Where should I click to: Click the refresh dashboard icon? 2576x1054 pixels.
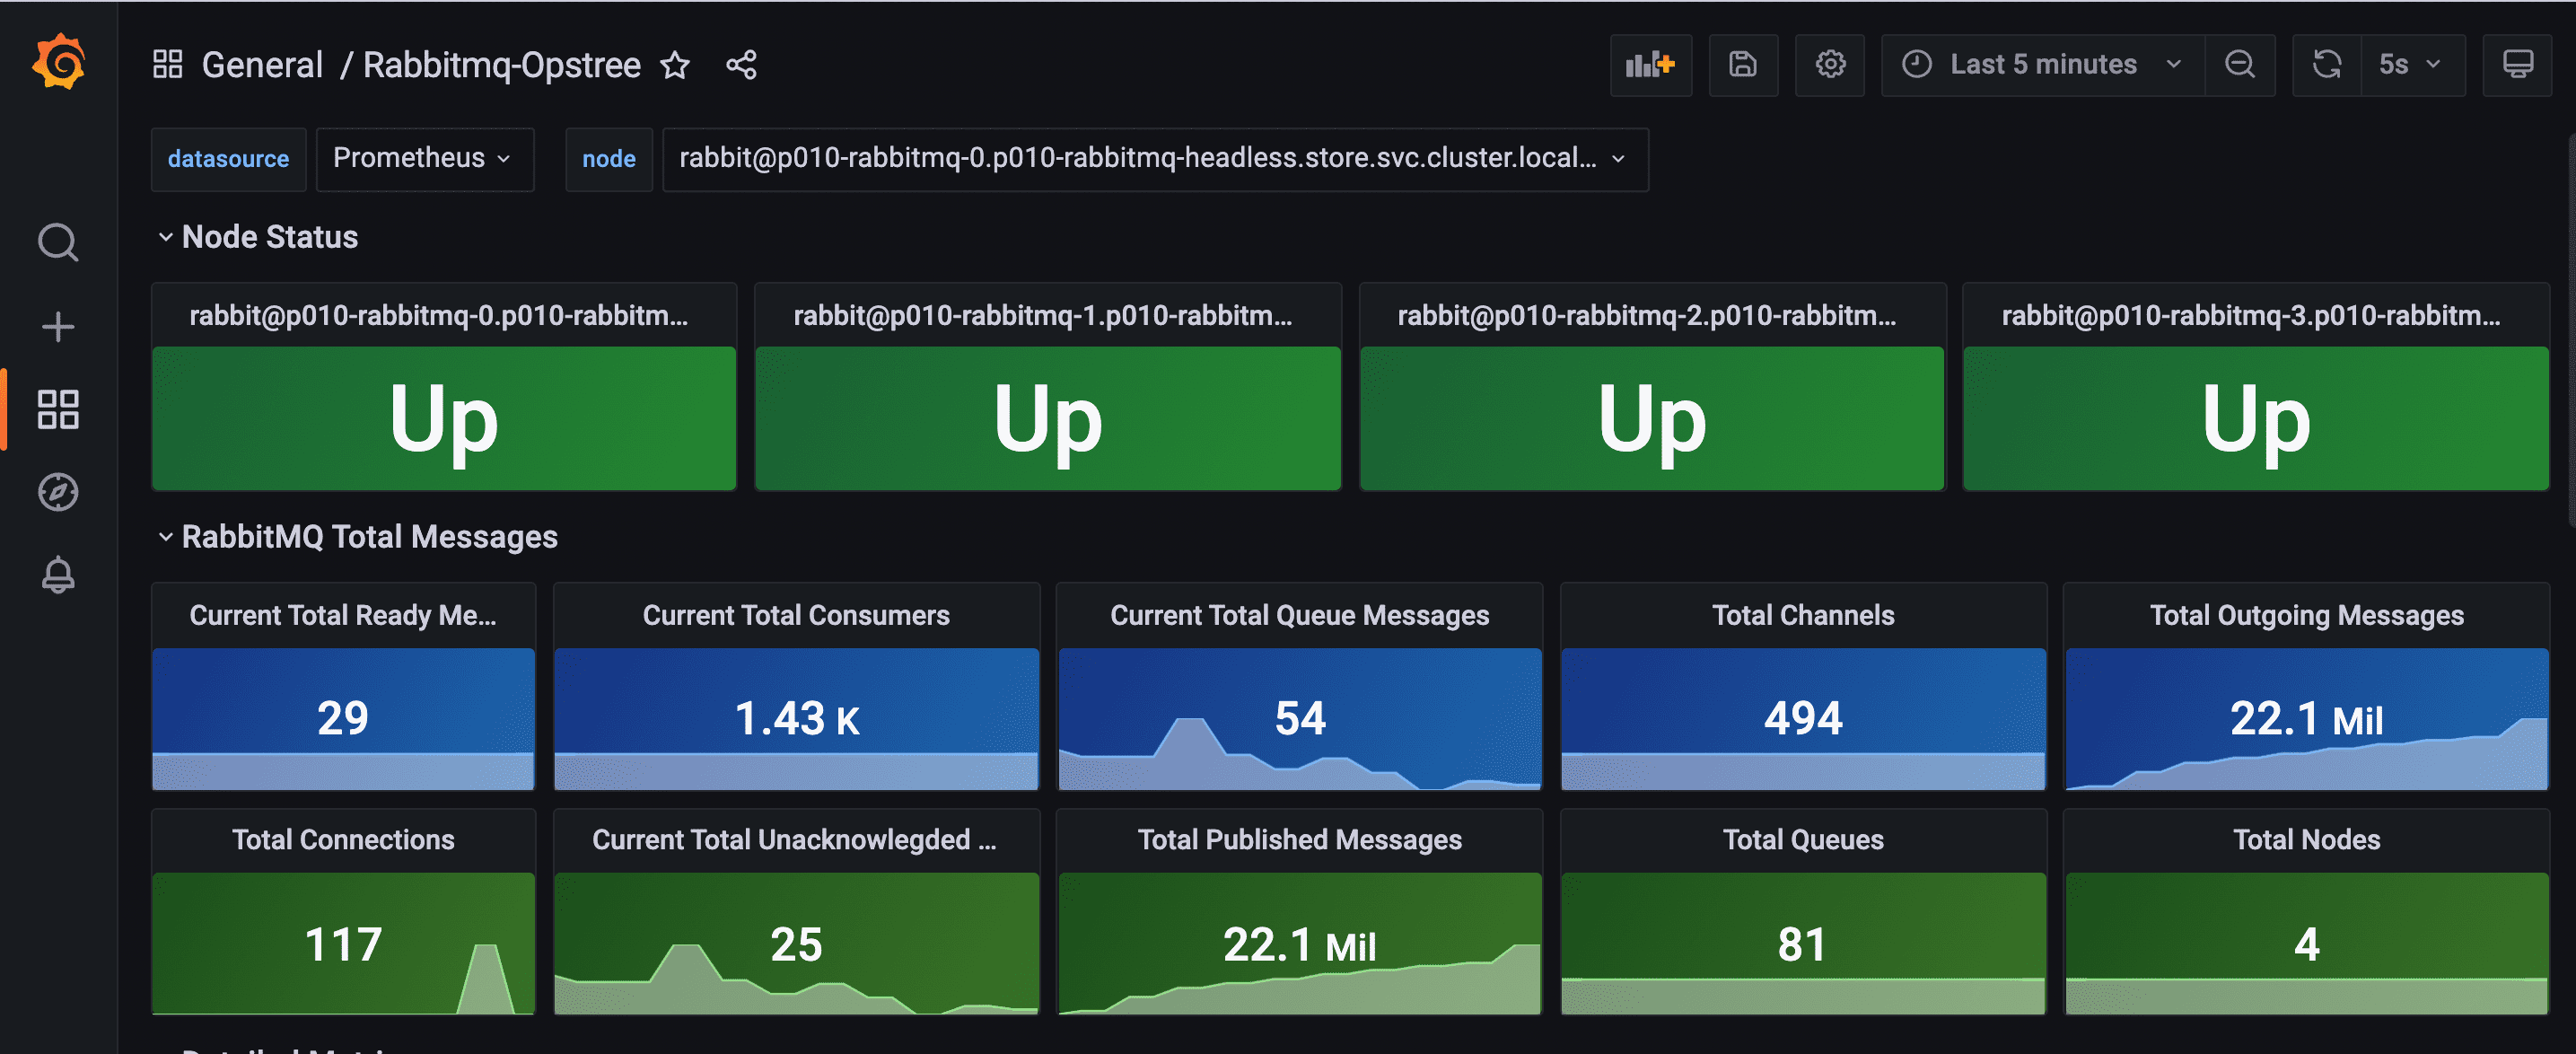pos(2327,65)
